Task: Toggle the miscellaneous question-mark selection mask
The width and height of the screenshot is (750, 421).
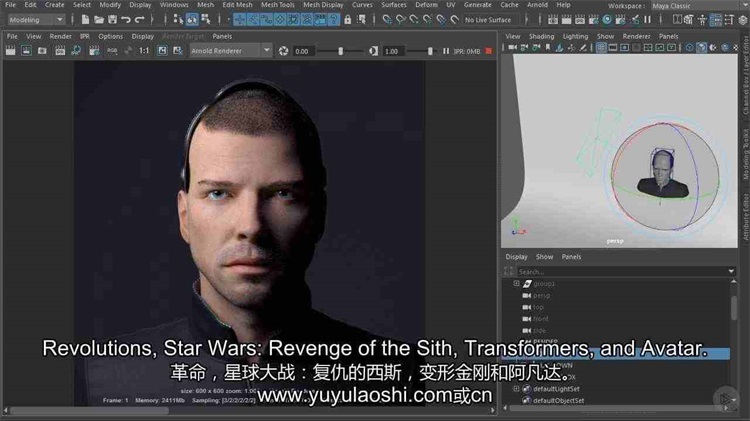Action: (x=333, y=20)
